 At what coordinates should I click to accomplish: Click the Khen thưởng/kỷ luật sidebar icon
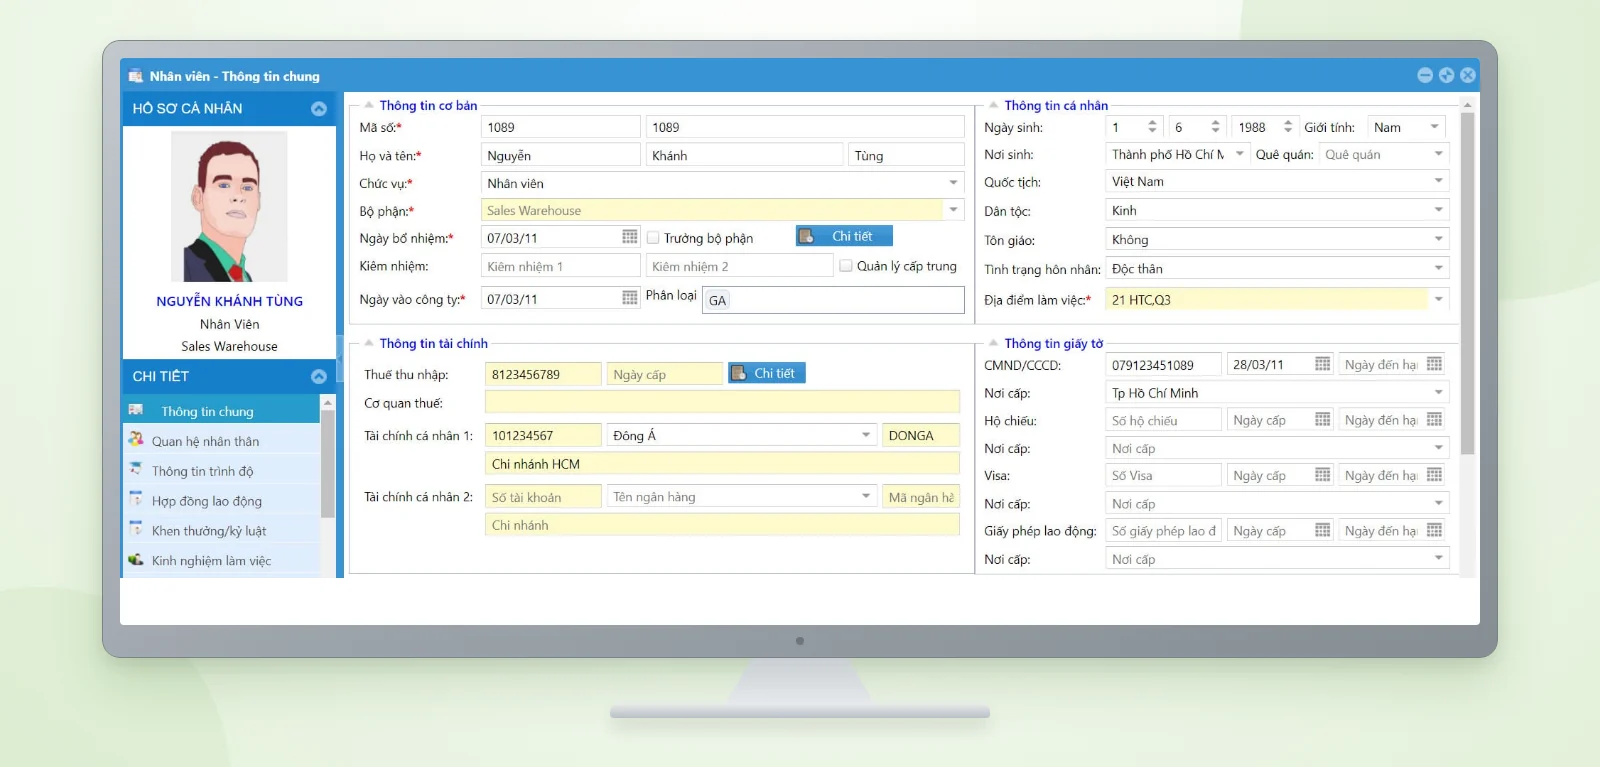click(x=136, y=530)
